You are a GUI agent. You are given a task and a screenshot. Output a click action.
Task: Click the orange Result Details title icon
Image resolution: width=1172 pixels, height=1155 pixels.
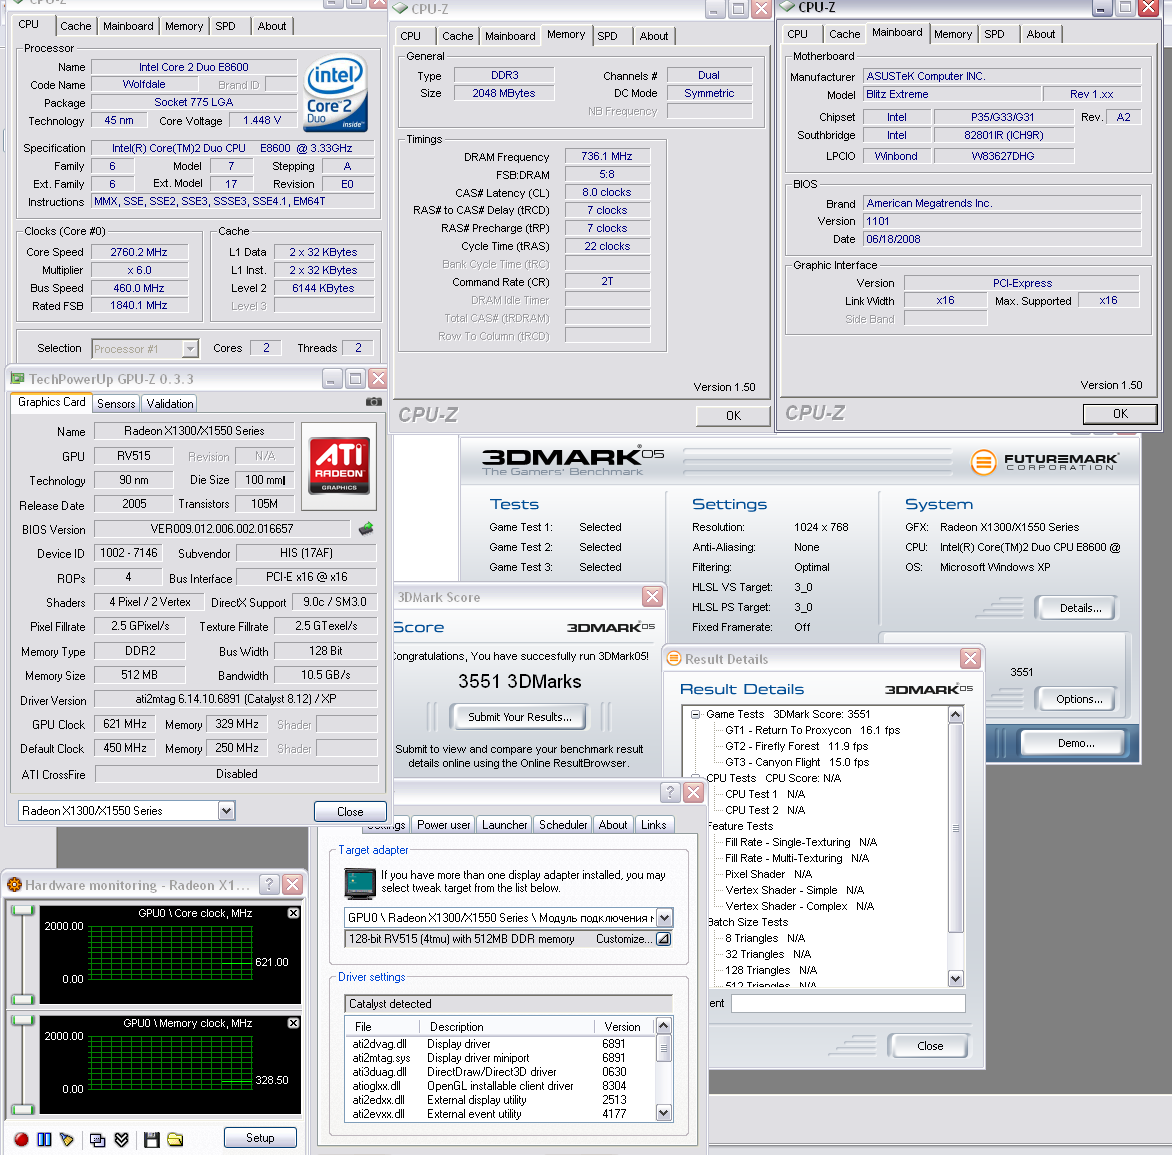(673, 659)
